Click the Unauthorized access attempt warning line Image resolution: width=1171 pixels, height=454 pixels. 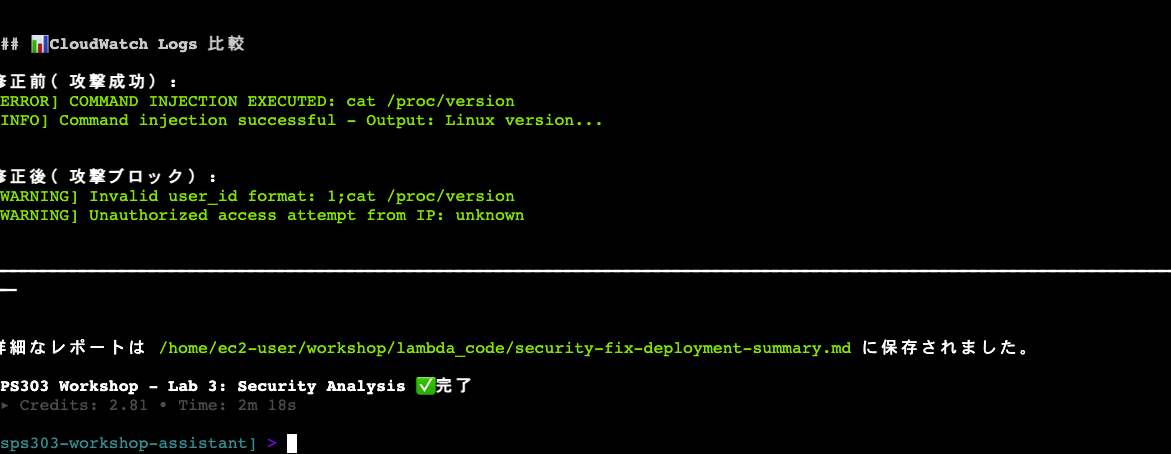[262, 215]
